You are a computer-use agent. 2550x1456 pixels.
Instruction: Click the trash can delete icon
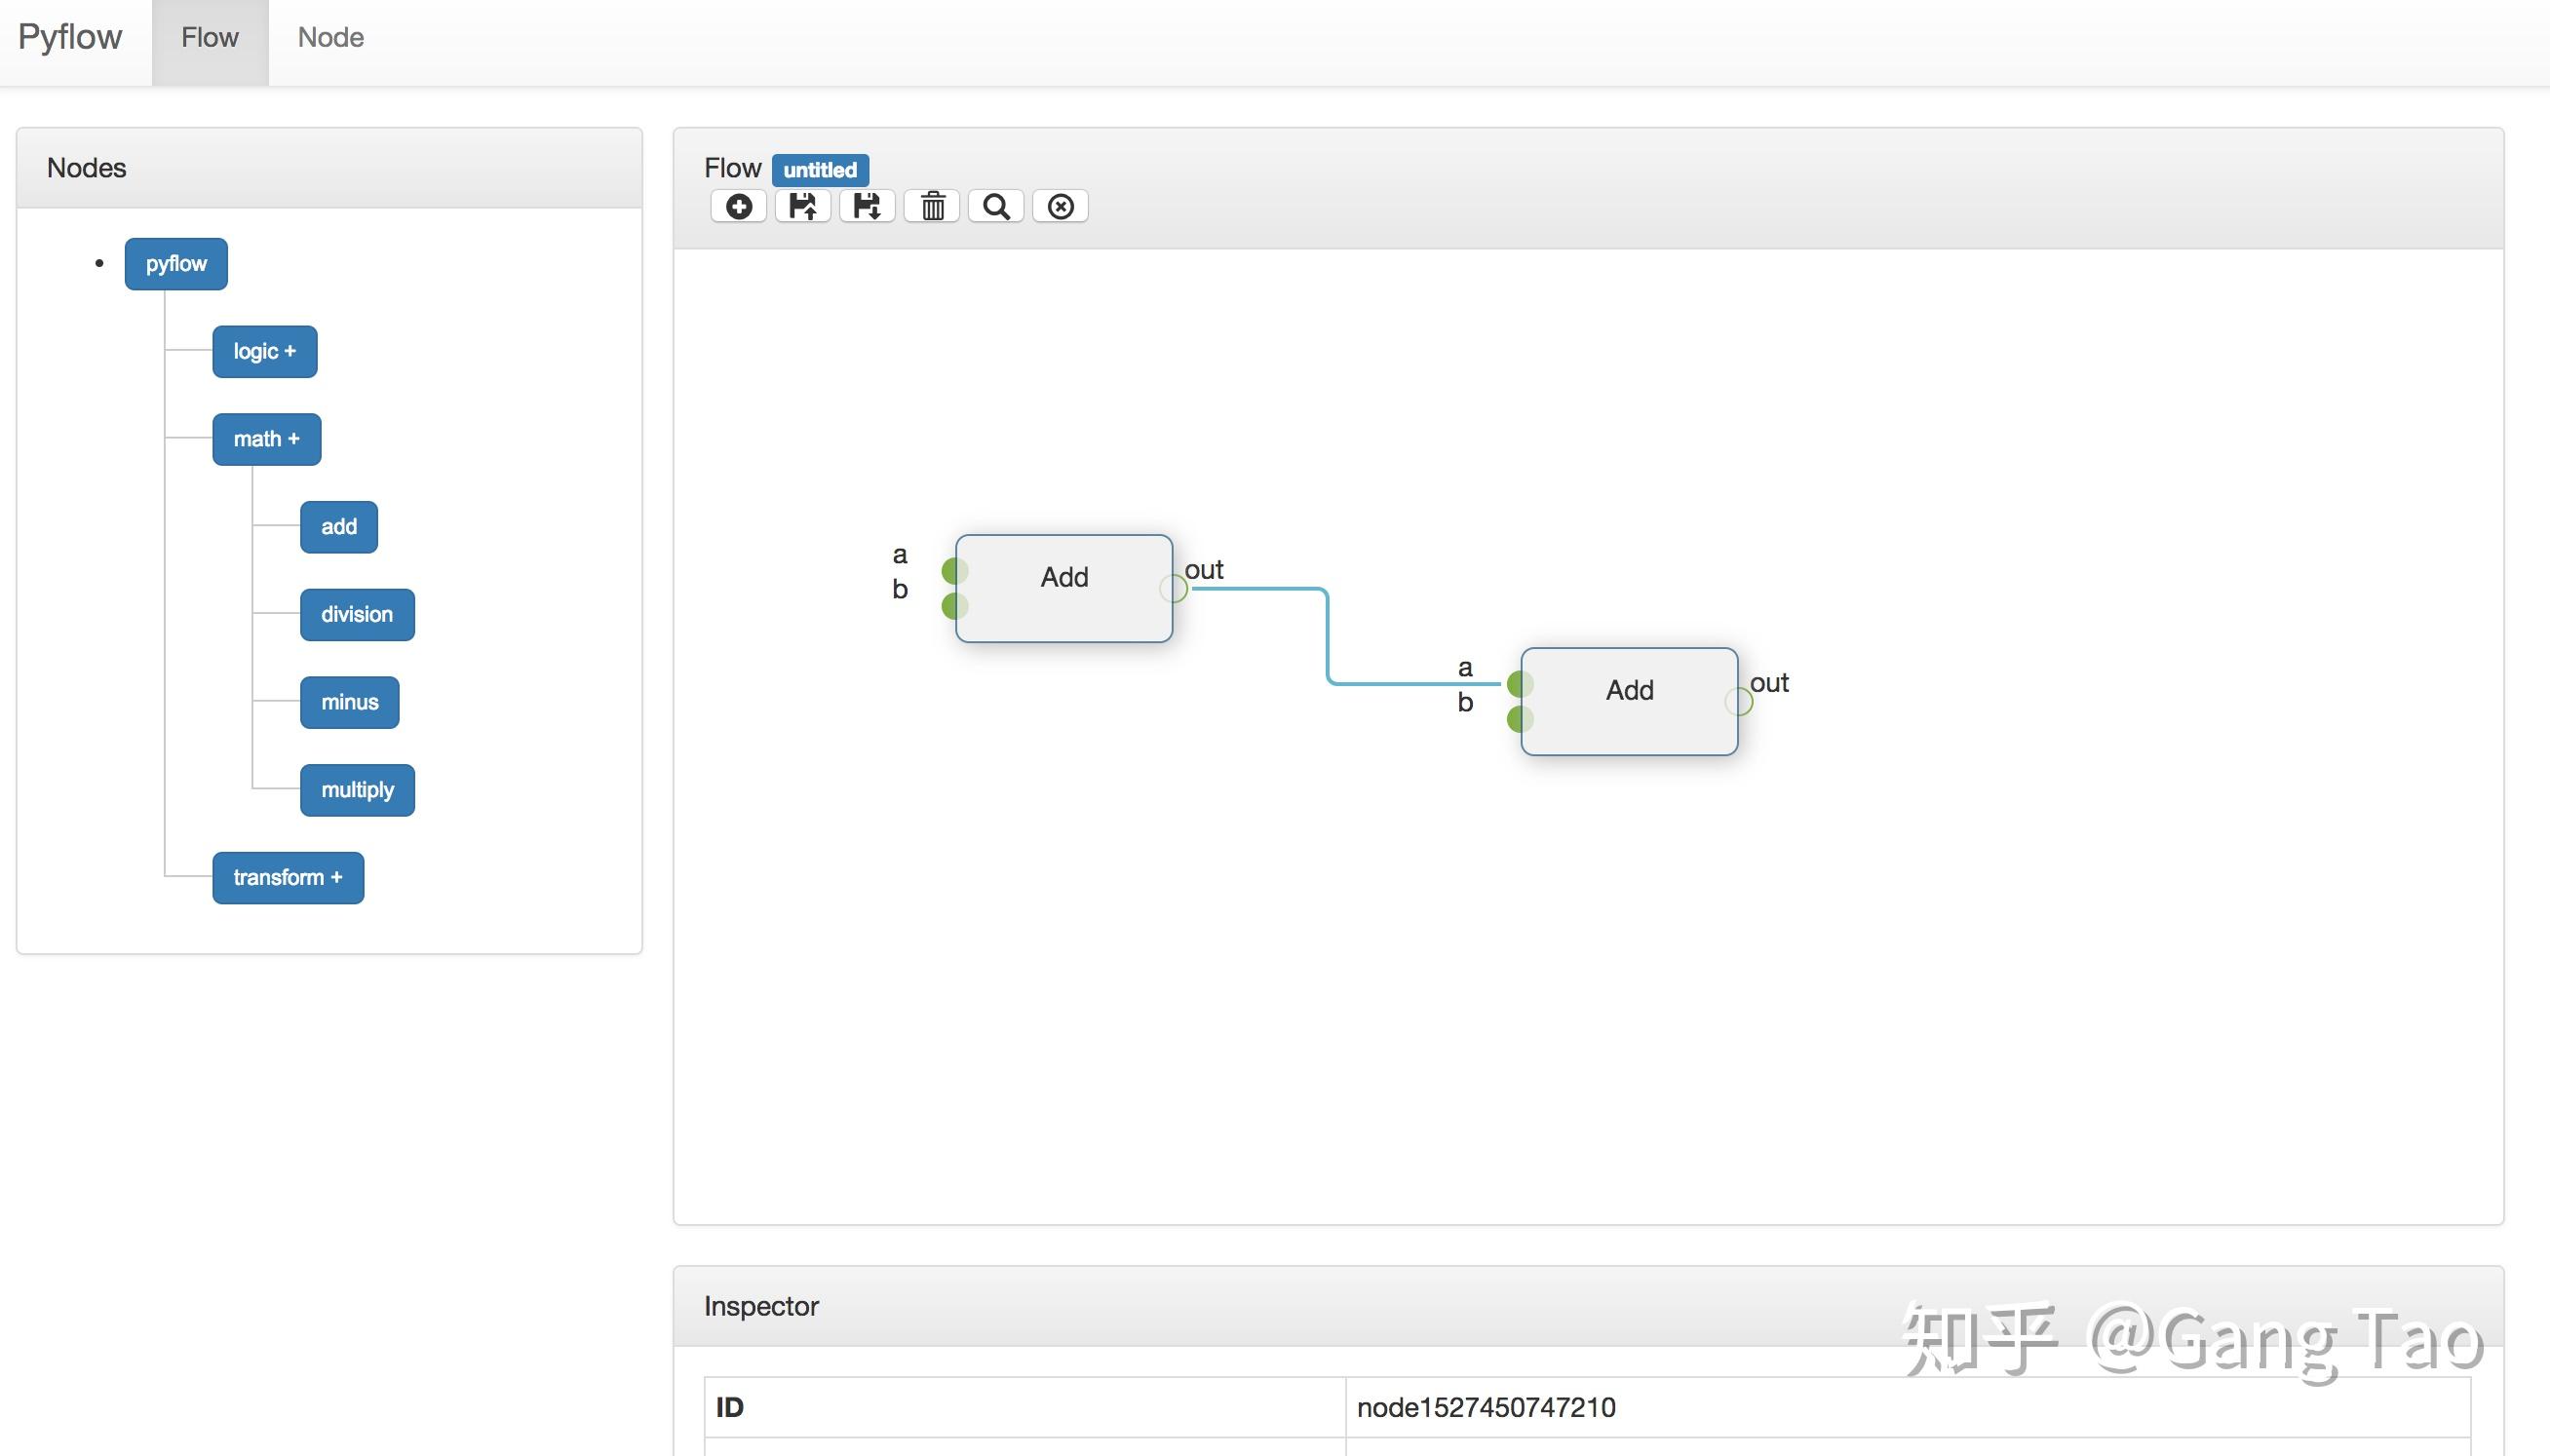click(932, 206)
